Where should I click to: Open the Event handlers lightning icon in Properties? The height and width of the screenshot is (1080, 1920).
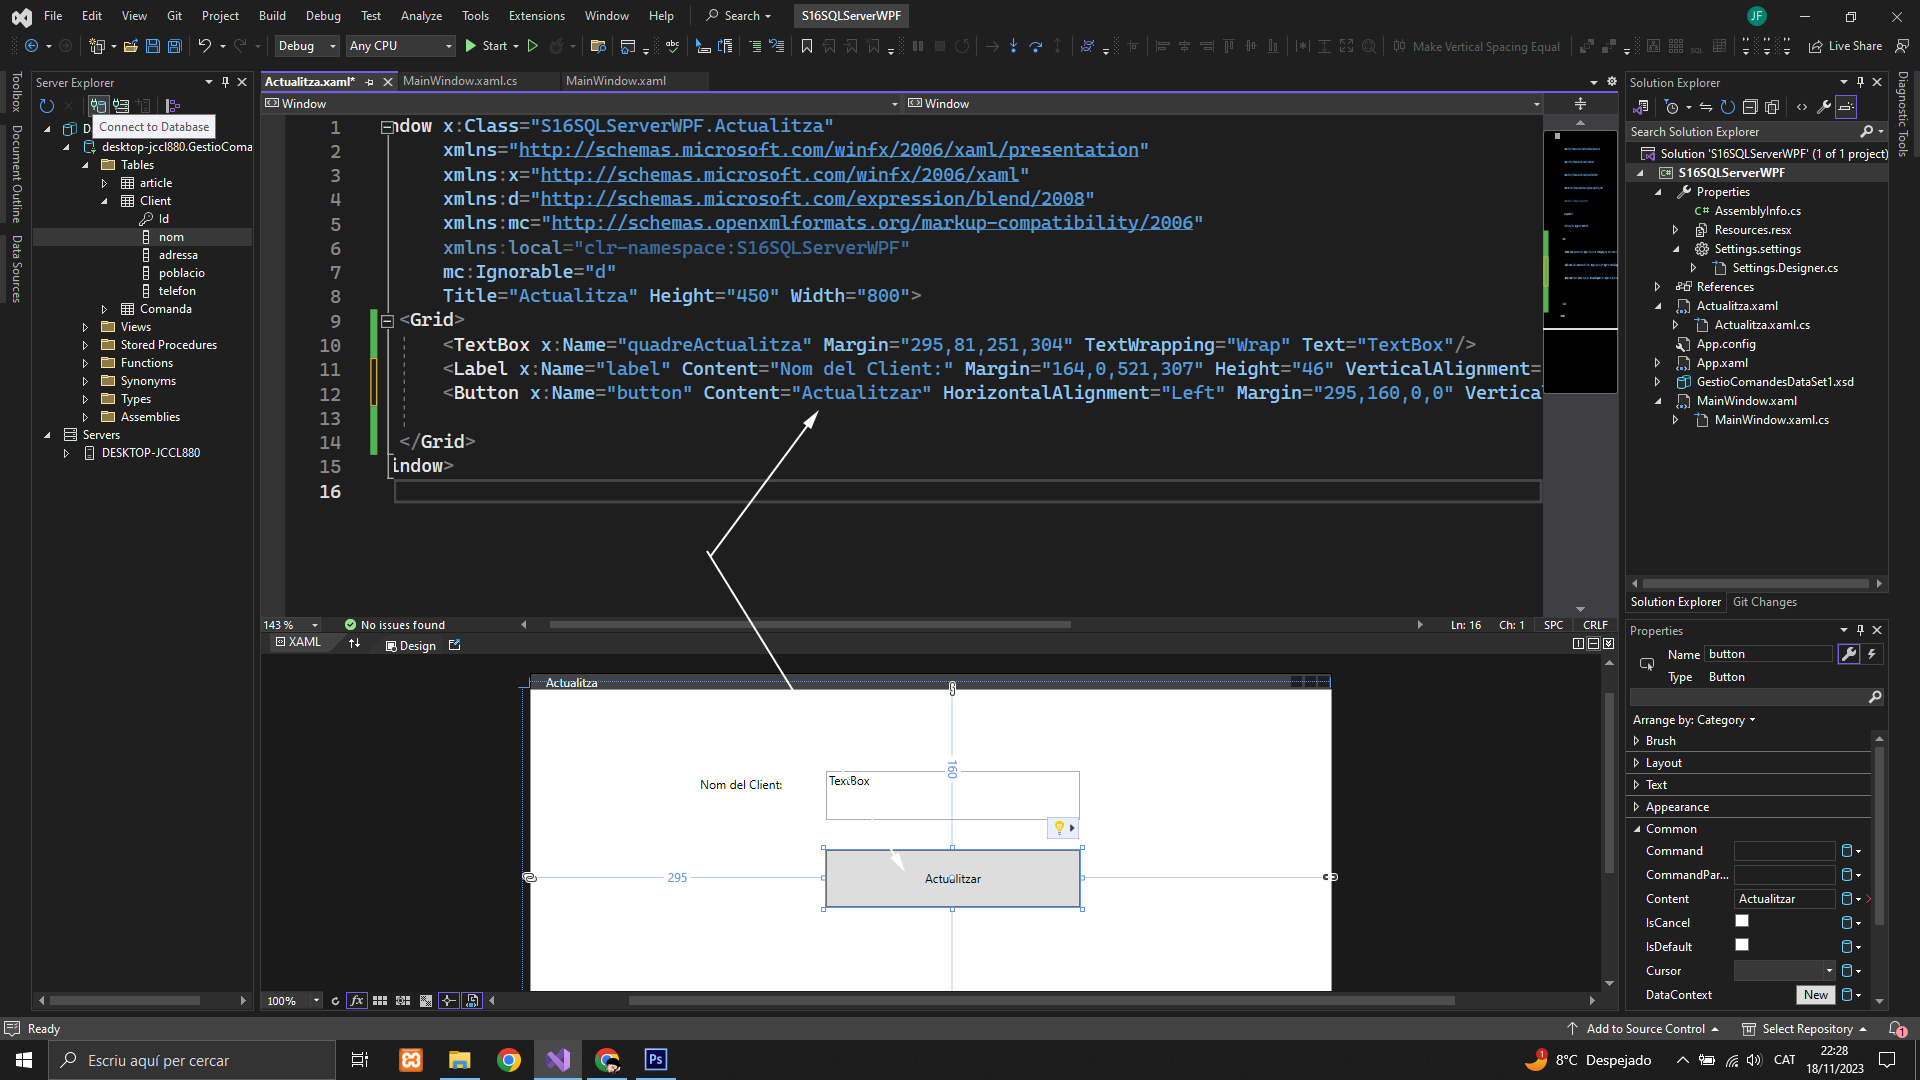[x=1872, y=654]
